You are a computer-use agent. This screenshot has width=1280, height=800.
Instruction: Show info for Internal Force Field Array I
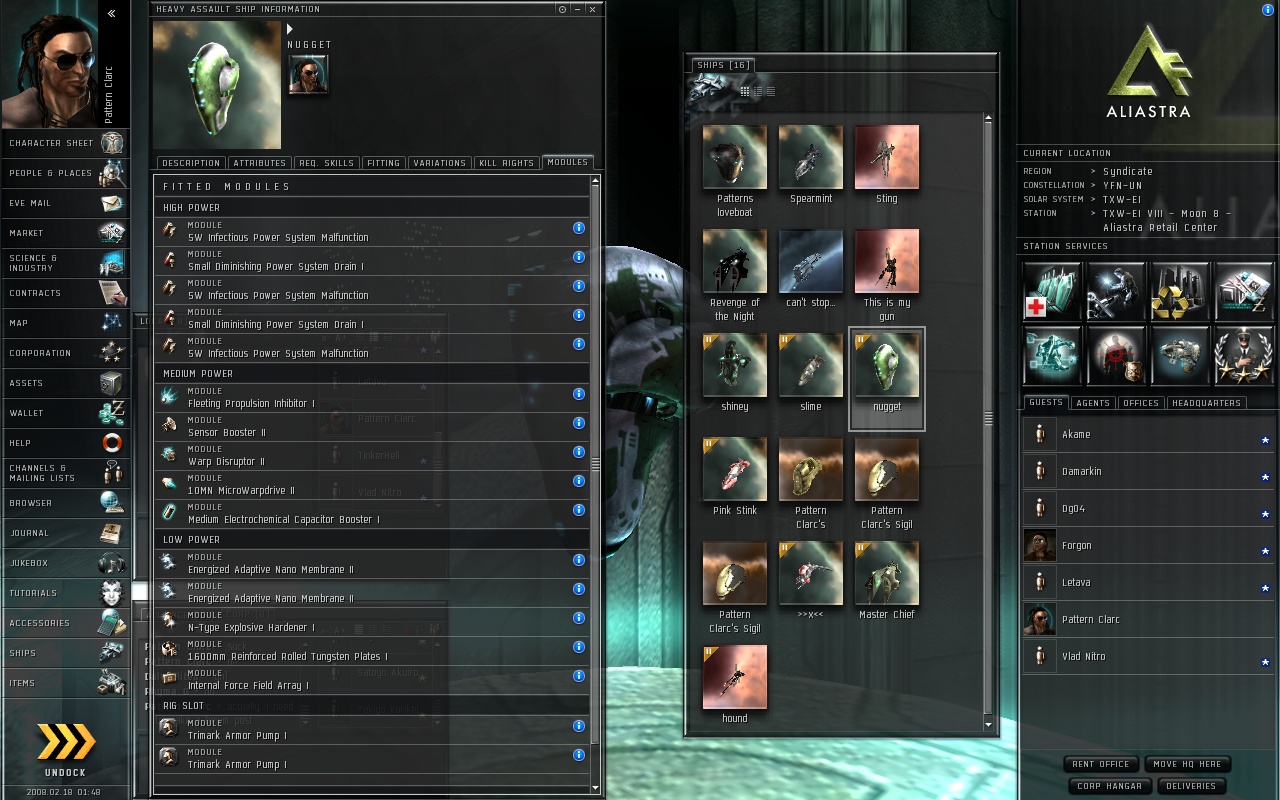[578, 676]
